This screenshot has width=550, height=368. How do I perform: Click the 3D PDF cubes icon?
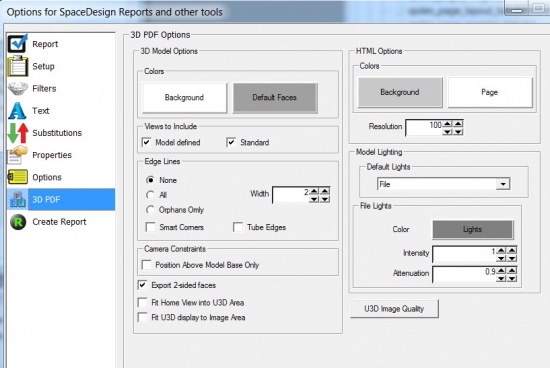tap(18, 199)
